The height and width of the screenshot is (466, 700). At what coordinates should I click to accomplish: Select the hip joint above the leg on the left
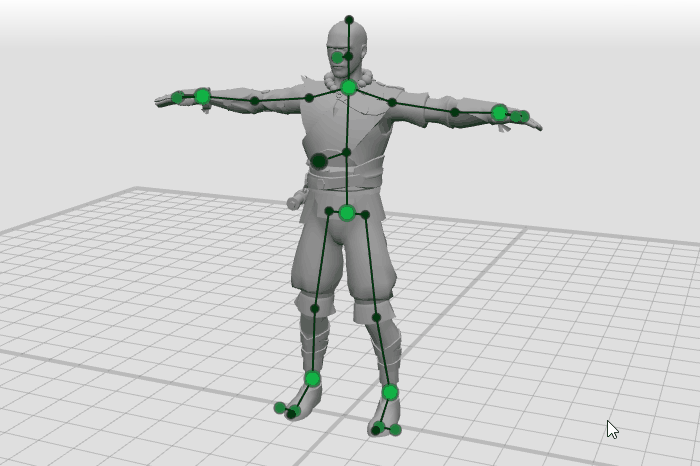(x=329, y=211)
